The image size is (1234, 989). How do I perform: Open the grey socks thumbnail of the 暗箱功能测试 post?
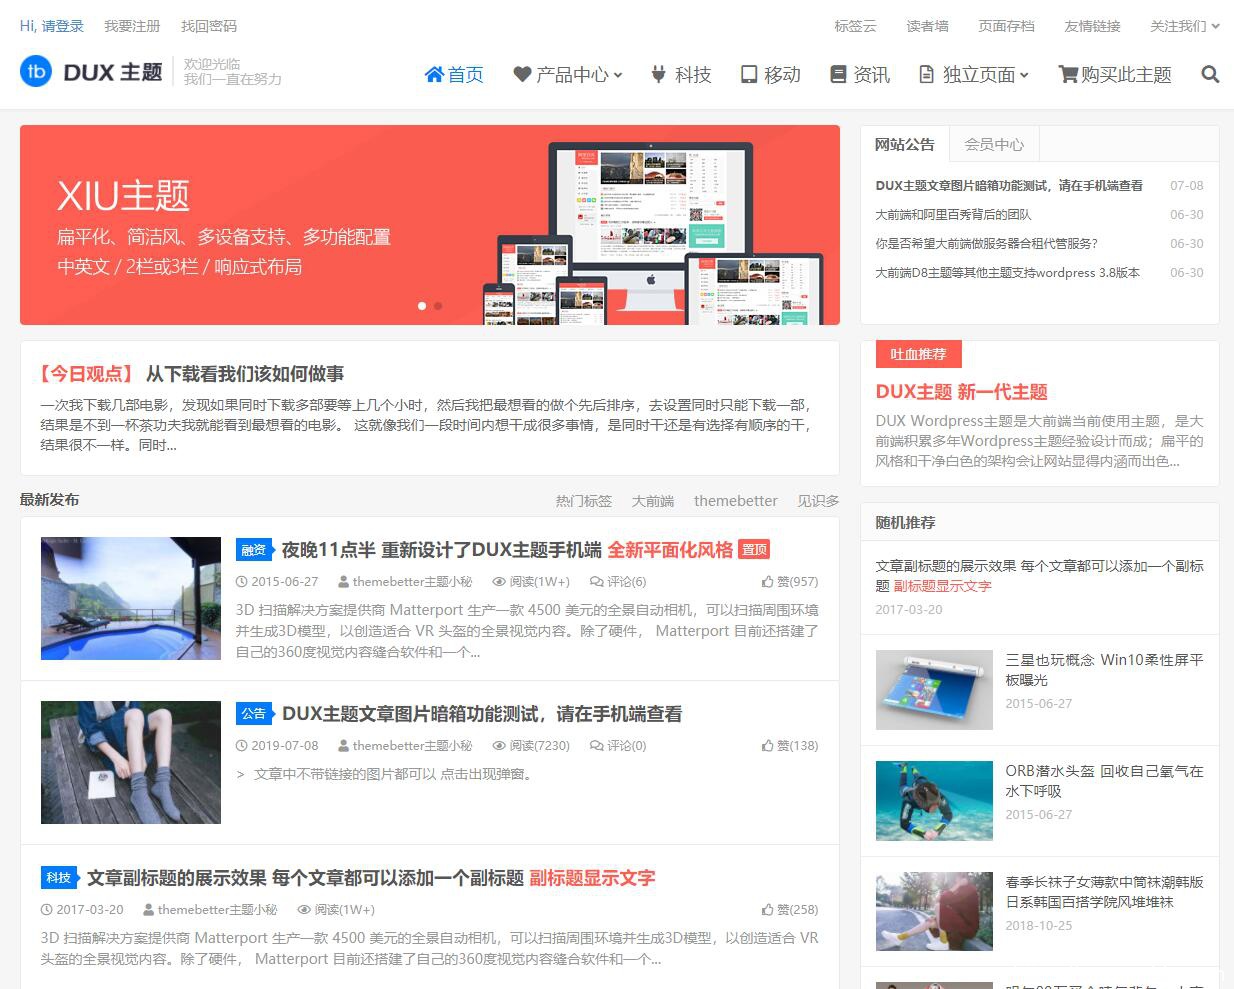coord(131,762)
